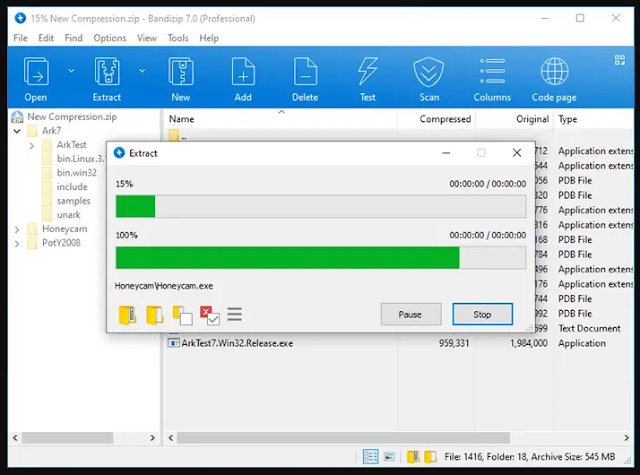Image resolution: width=640 pixels, height=475 pixels.
Task: Expand the Extract dropdown arrow in toolbar
Action: click(142, 71)
